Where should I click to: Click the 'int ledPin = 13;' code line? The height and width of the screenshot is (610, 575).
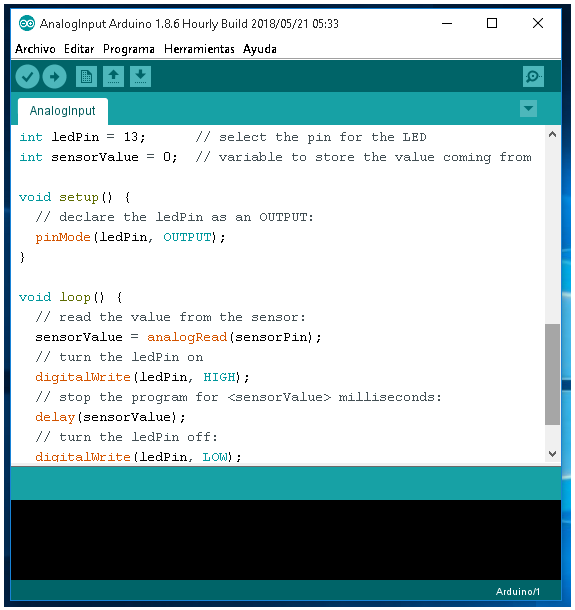coord(82,137)
